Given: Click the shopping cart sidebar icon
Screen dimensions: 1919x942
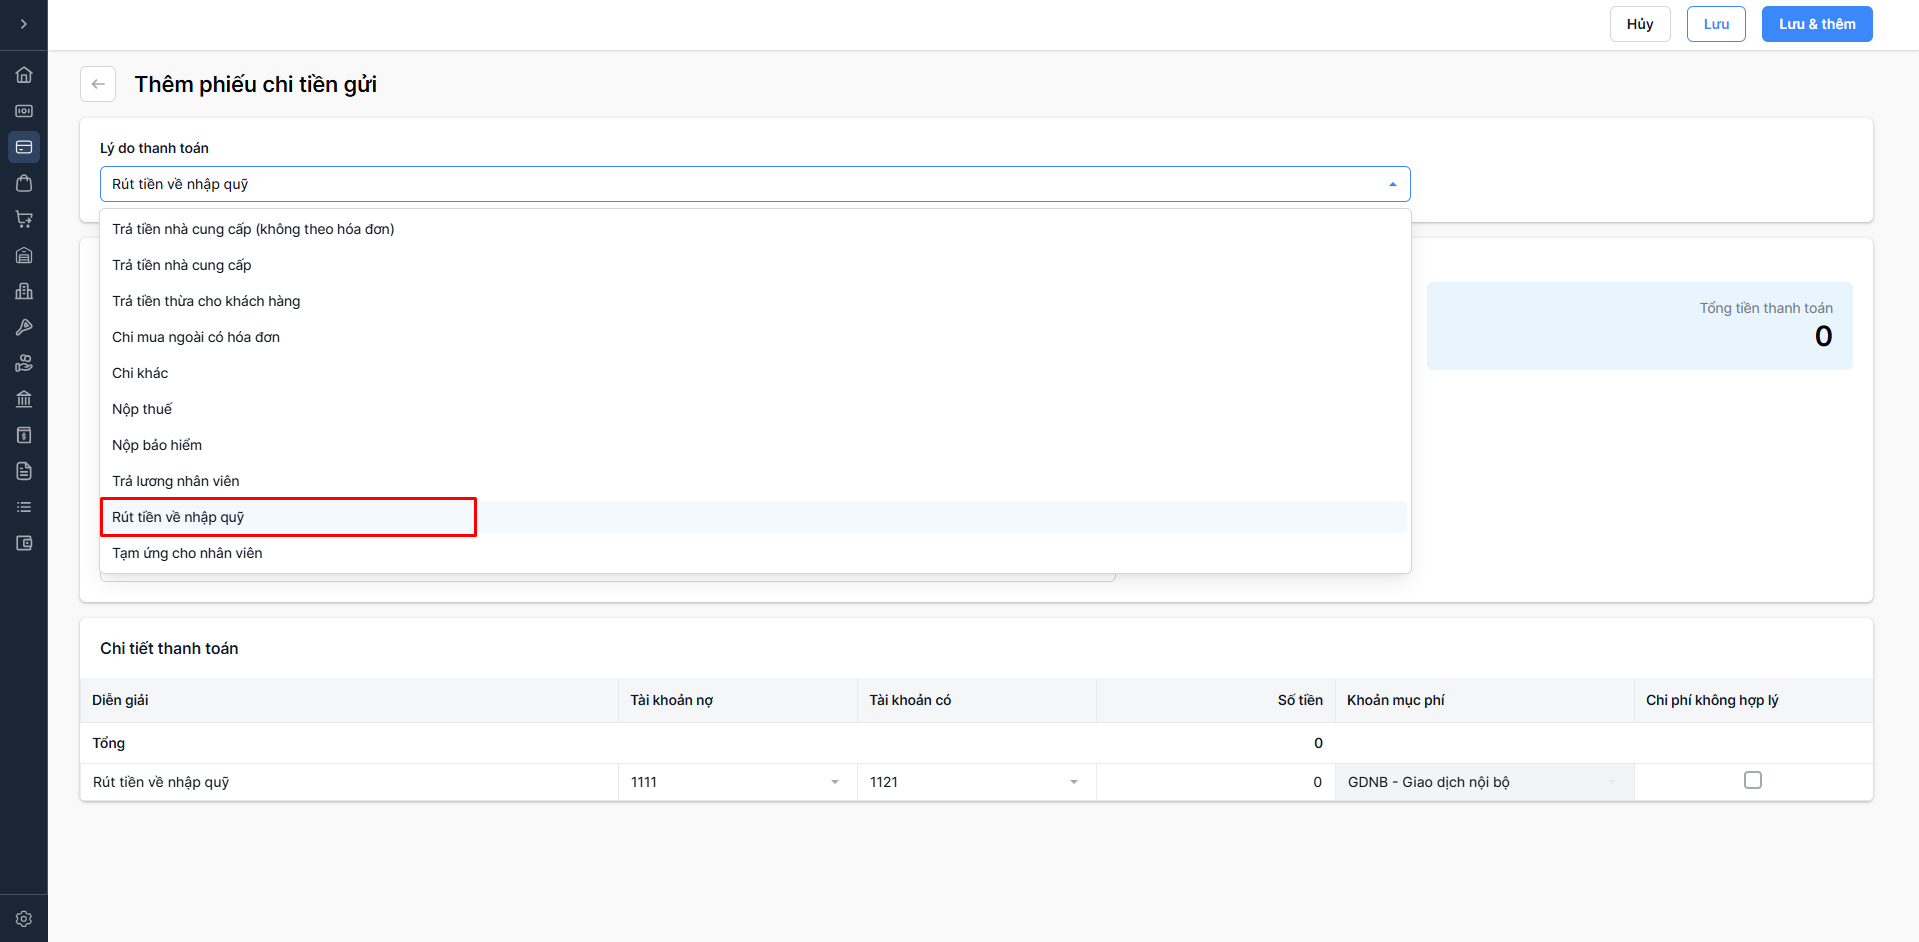Looking at the screenshot, I should (x=24, y=219).
